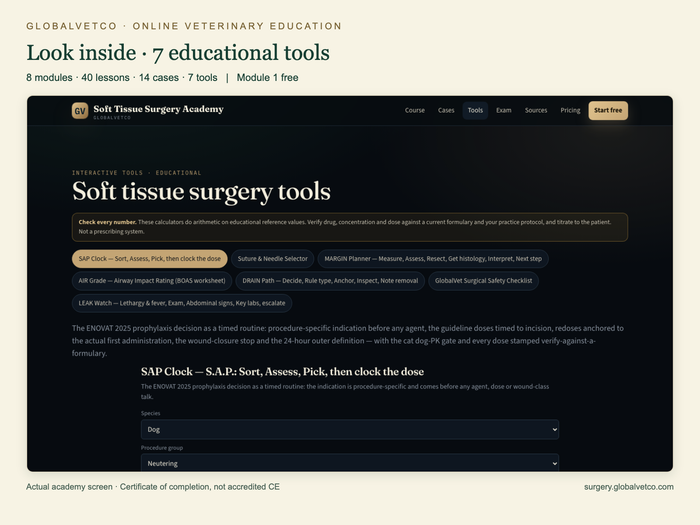Open the MARGIN Planner tool tab

(x=433, y=259)
